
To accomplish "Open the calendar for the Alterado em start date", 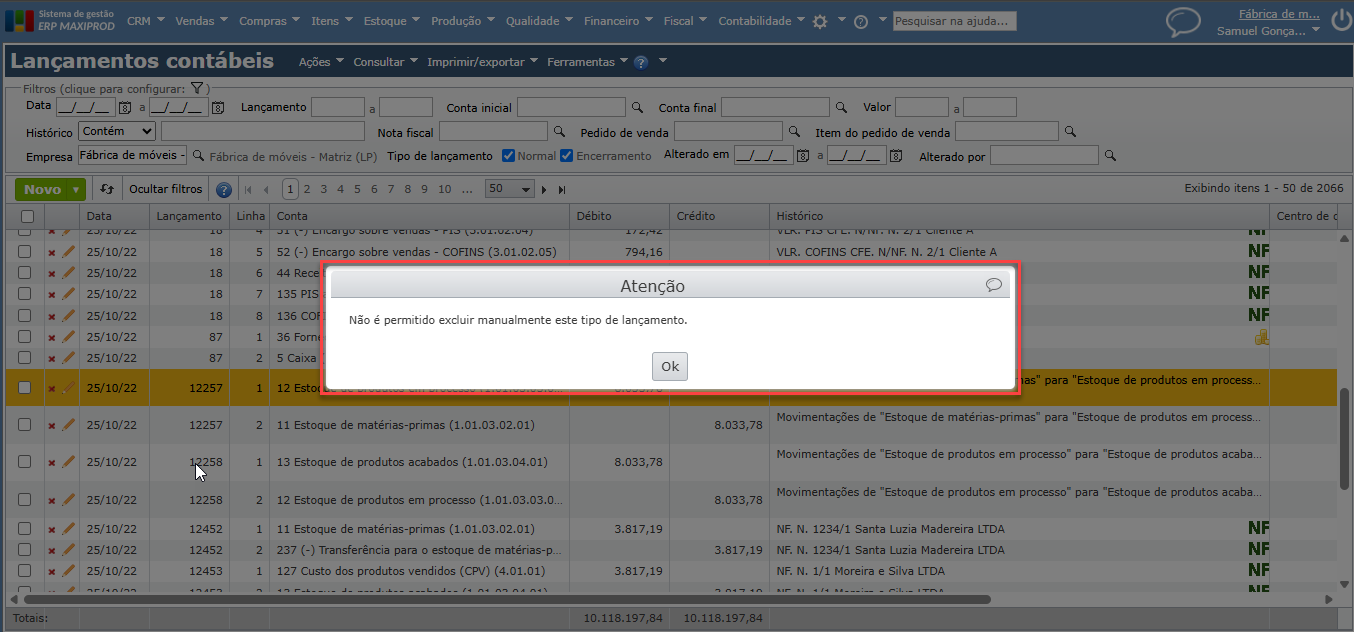I will [x=802, y=155].
